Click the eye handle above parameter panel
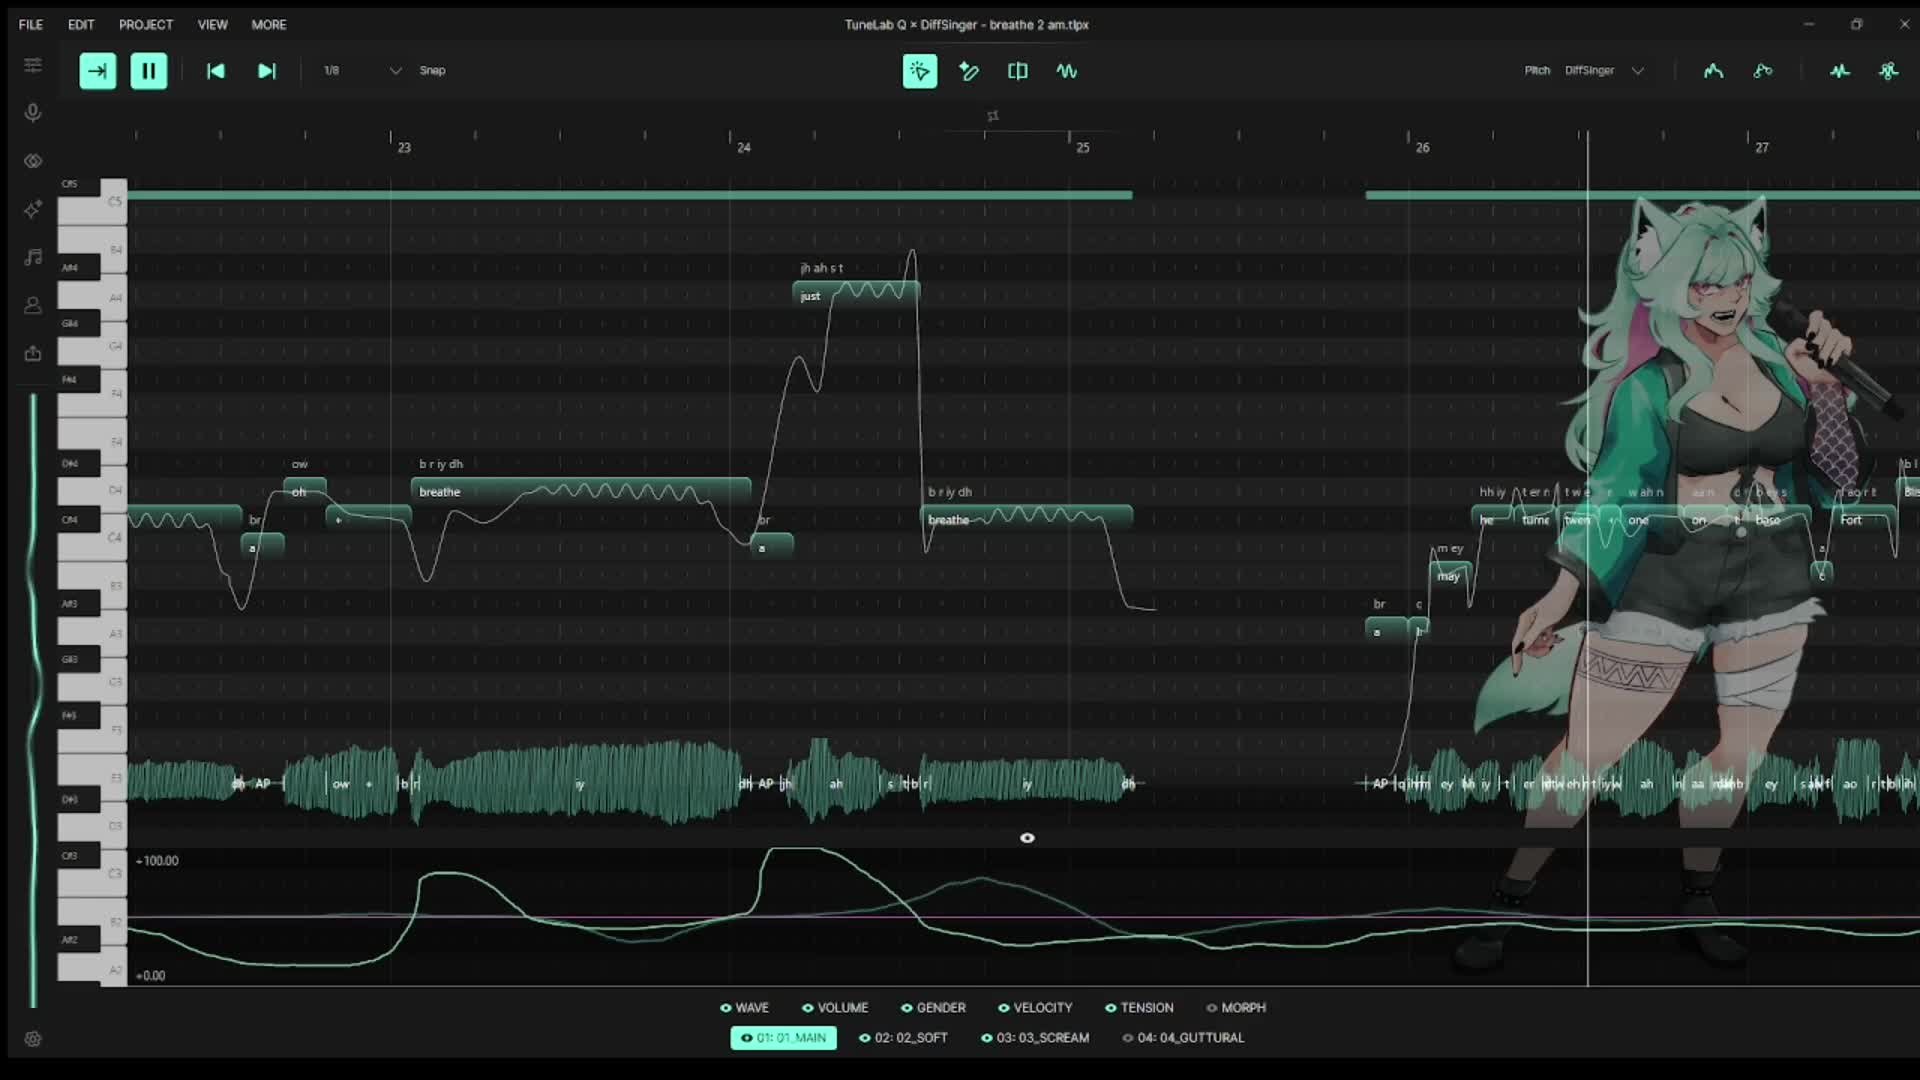The width and height of the screenshot is (1920, 1080). click(x=1027, y=838)
